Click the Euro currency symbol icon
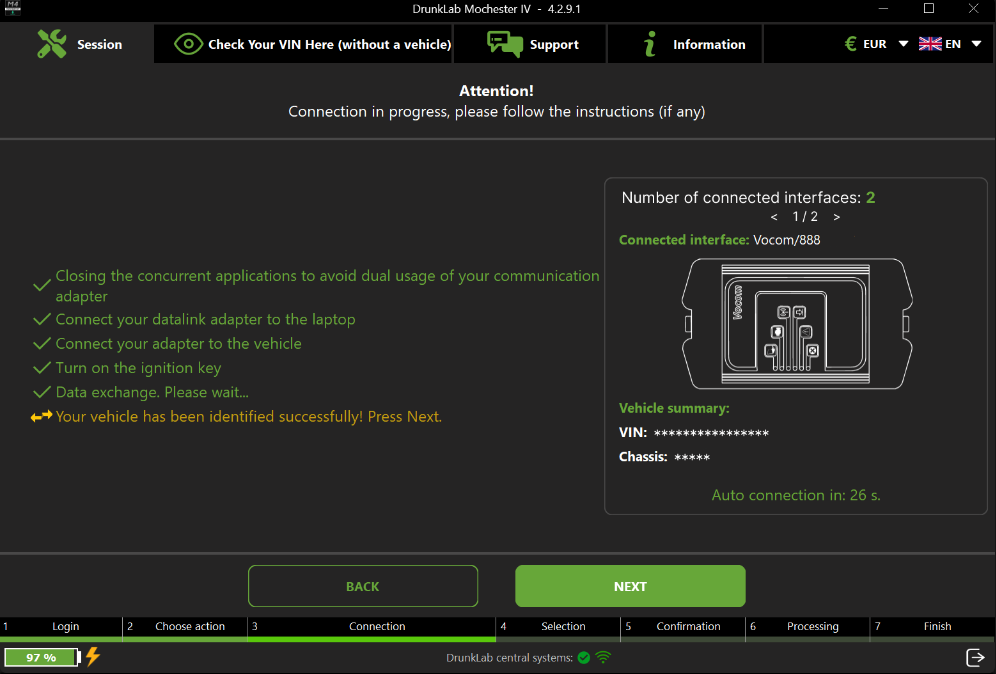Viewport: 996px width, 674px height. tap(851, 44)
